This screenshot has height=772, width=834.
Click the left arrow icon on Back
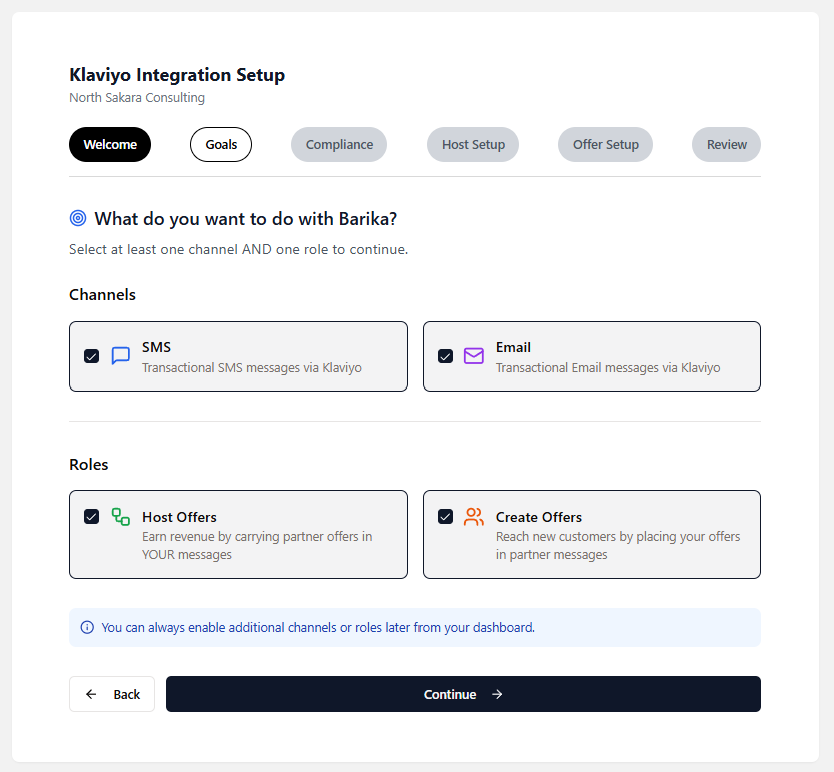click(x=92, y=694)
